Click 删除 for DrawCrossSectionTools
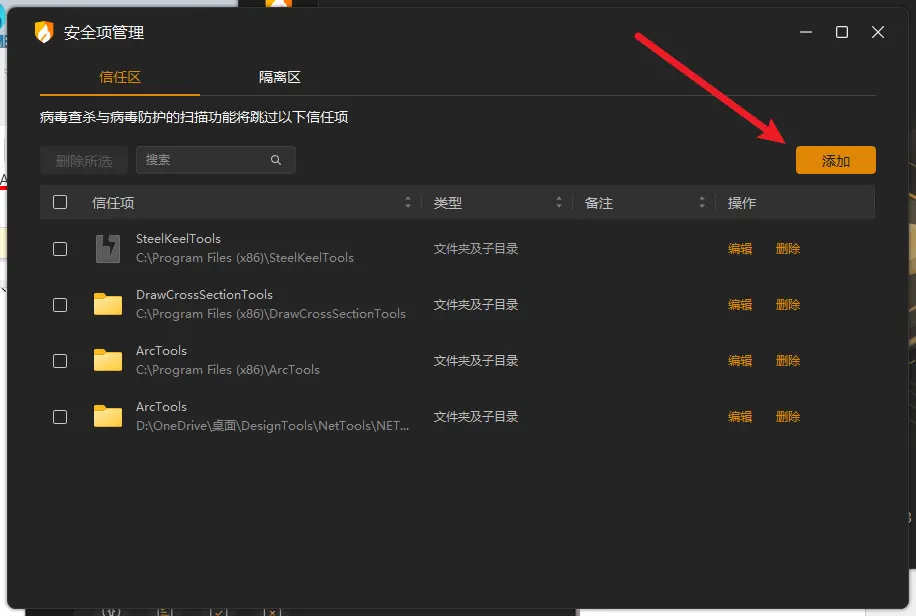This screenshot has height=616, width=916. pos(787,305)
